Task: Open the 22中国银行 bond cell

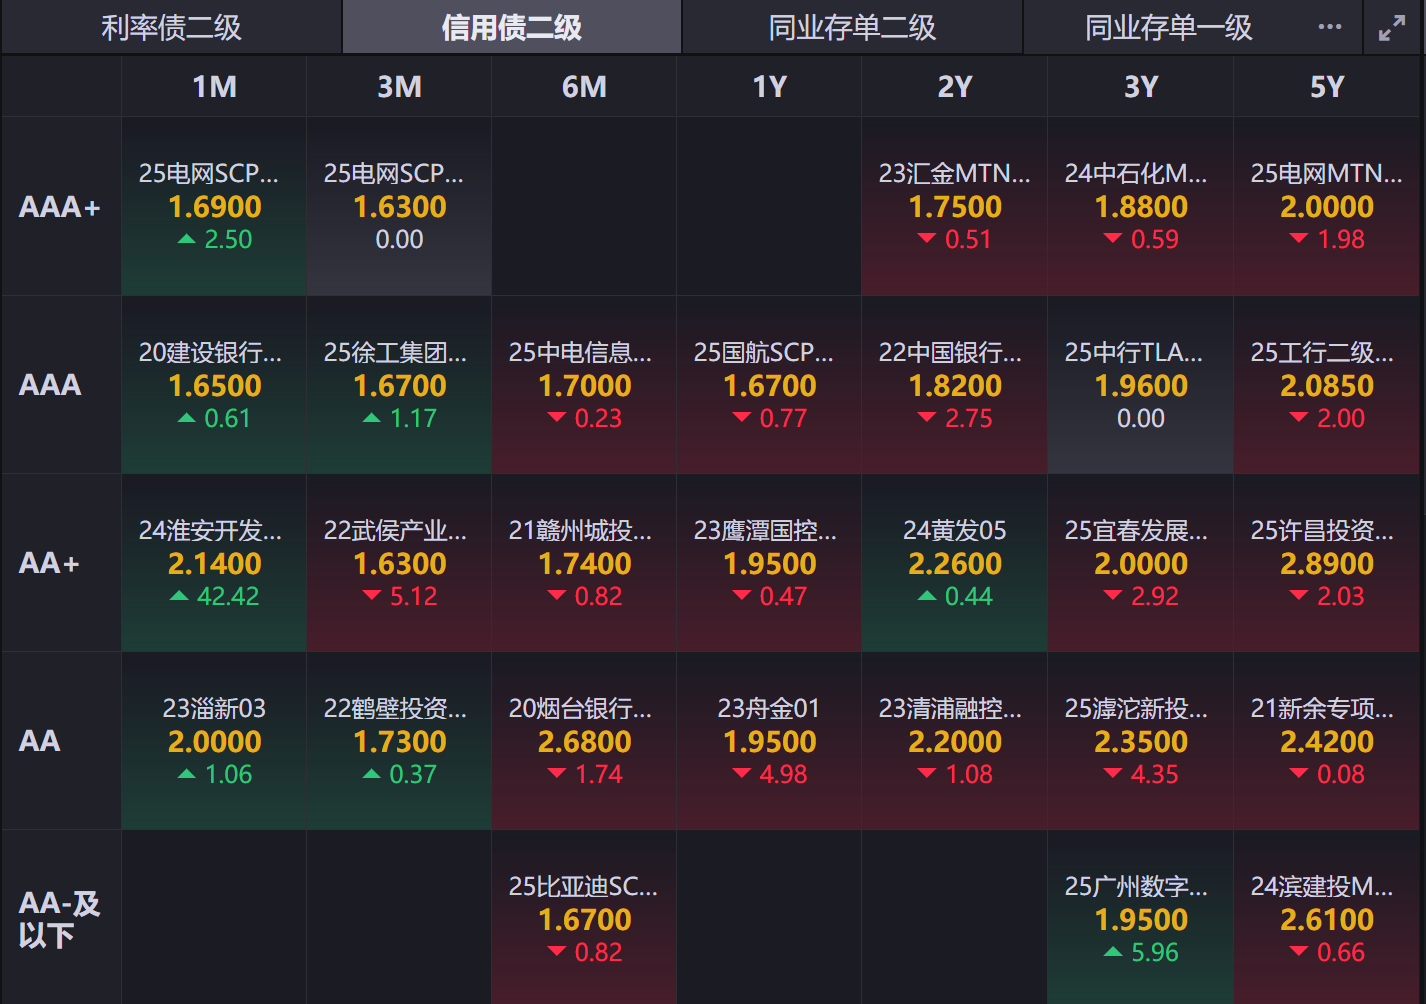Action: tap(955, 385)
